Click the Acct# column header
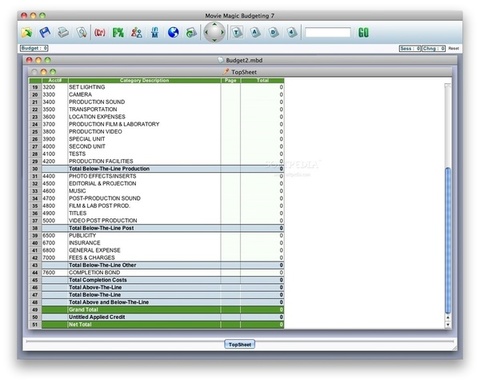The image size is (480, 383). [55, 80]
